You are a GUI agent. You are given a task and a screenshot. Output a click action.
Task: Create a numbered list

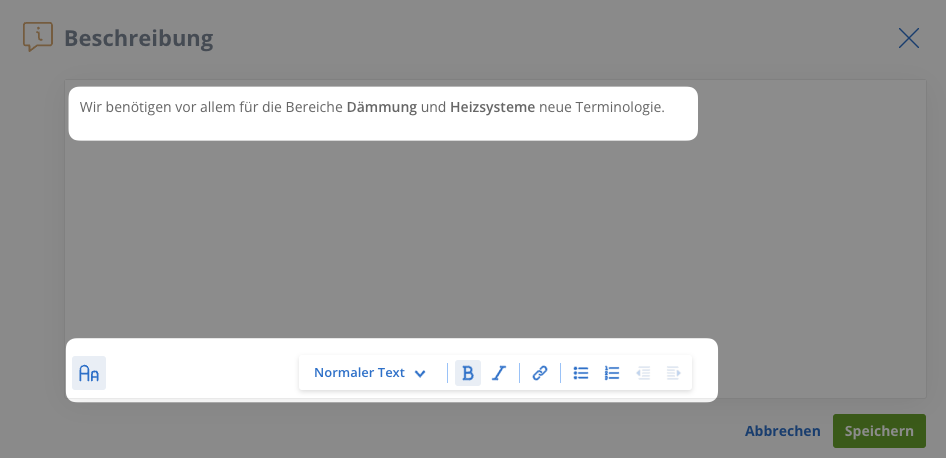tap(612, 373)
